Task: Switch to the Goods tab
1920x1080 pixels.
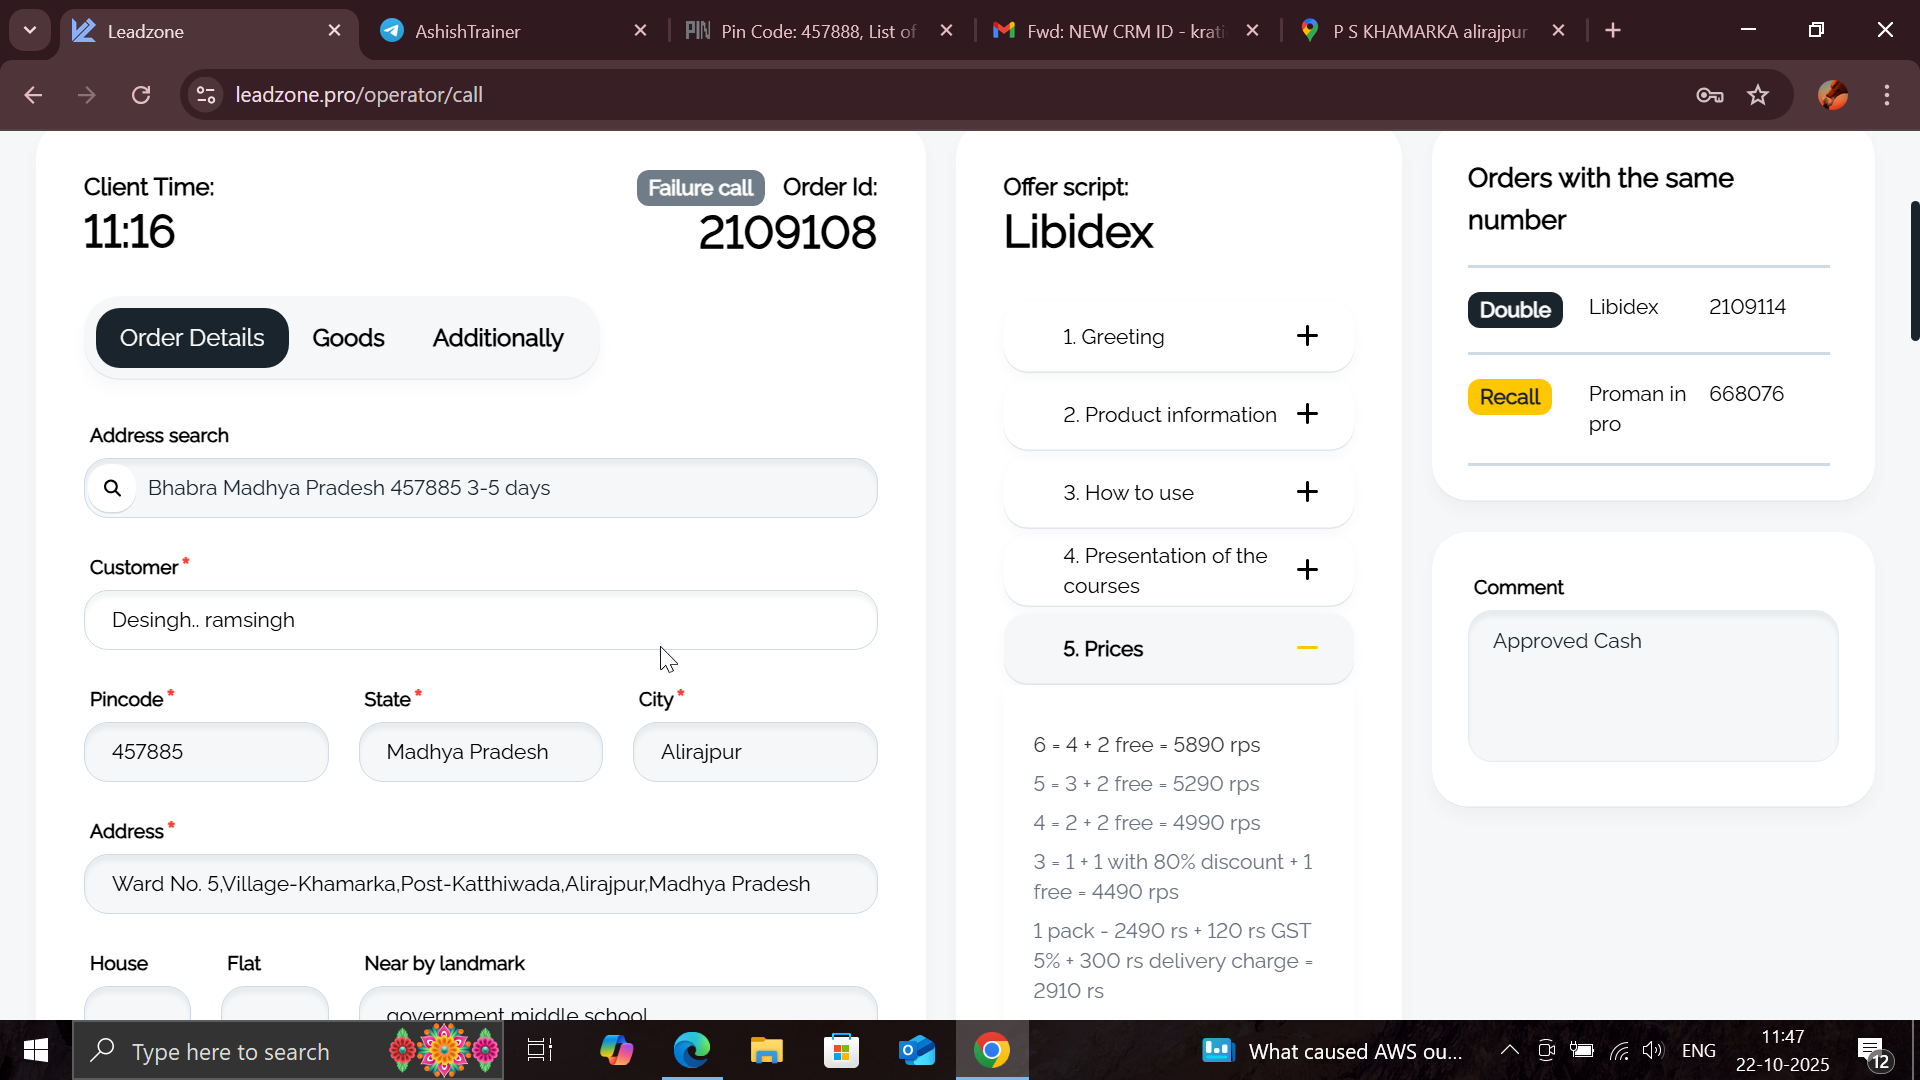Action: point(348,338)
